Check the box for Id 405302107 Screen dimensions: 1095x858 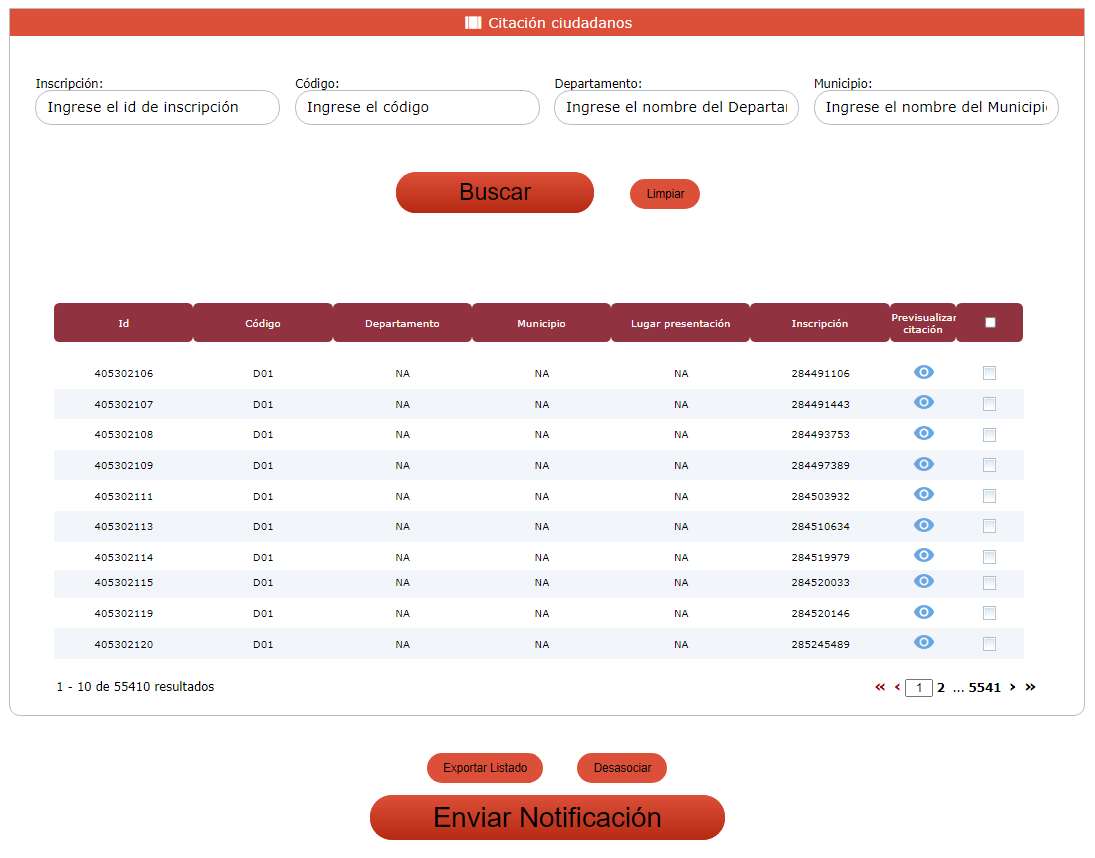coord(989,404)
